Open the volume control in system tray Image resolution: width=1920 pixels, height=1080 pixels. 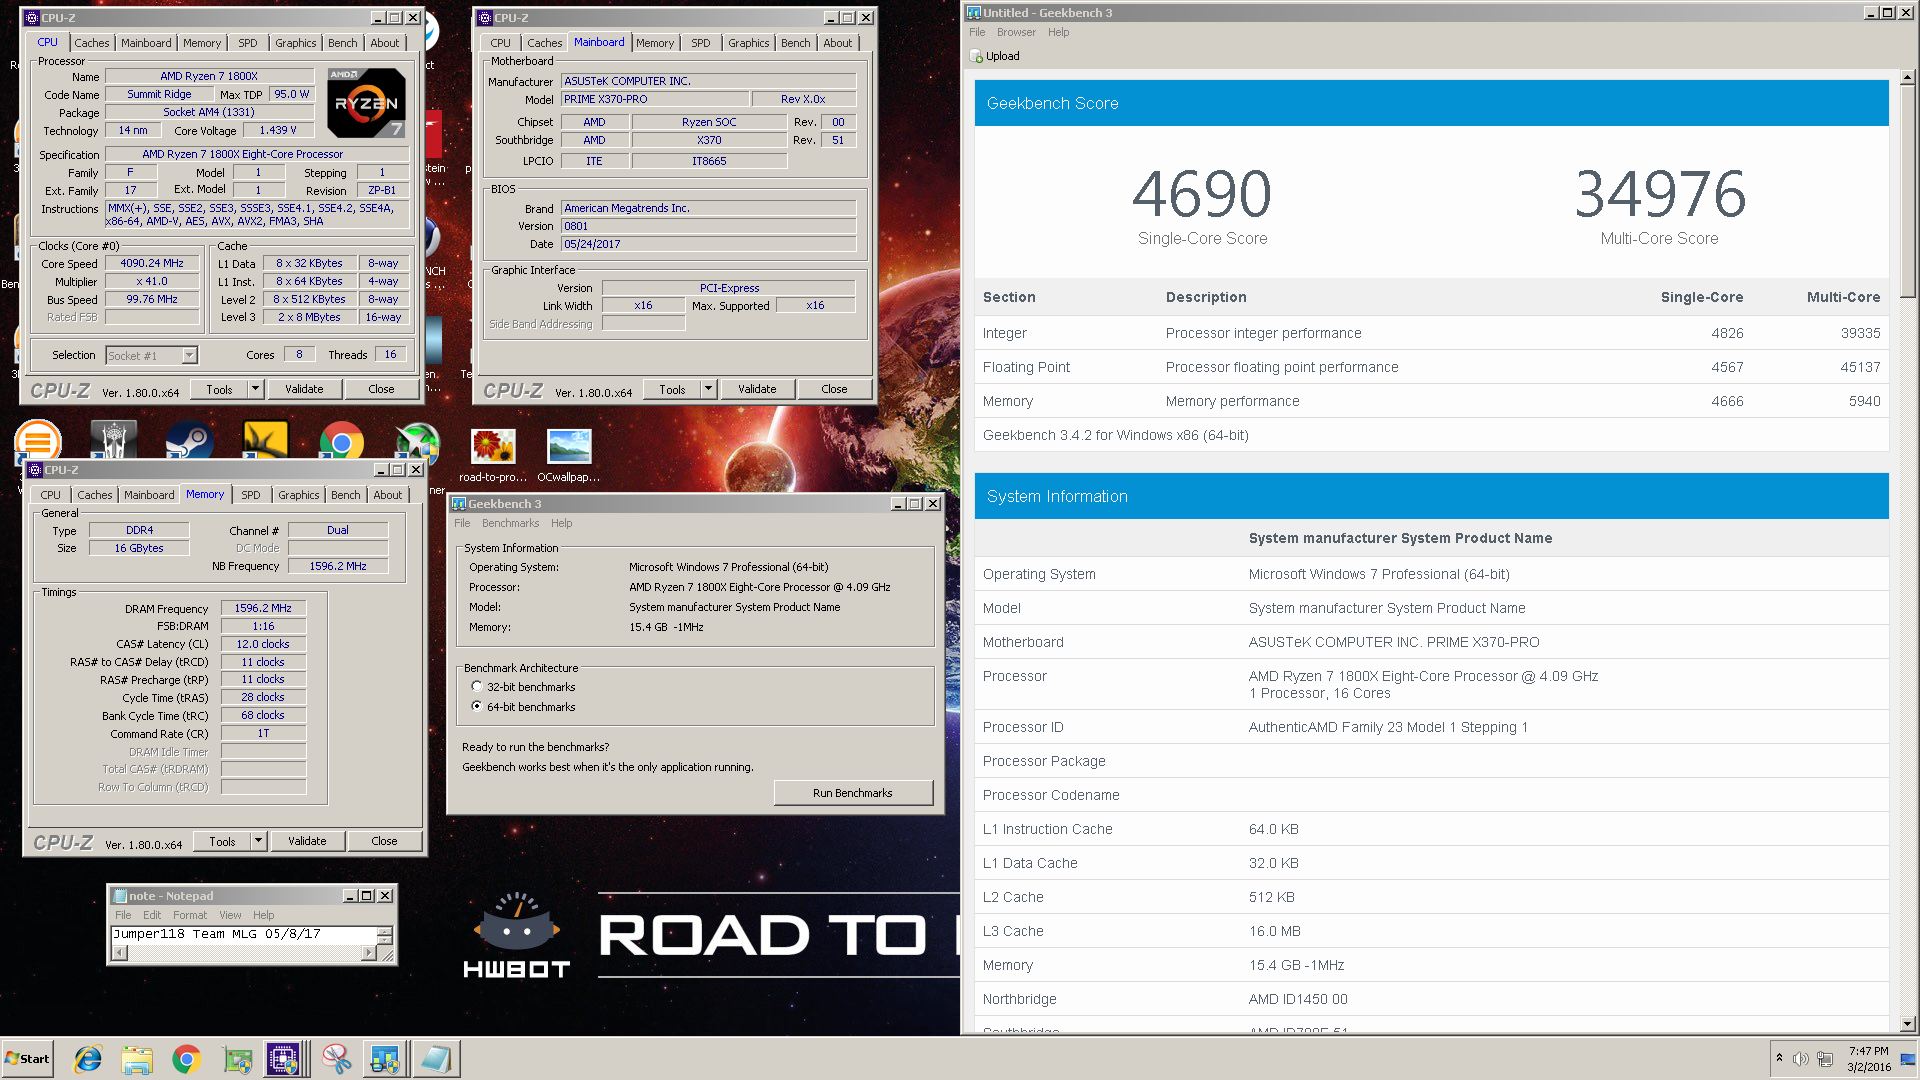tap(1800, 1059)
